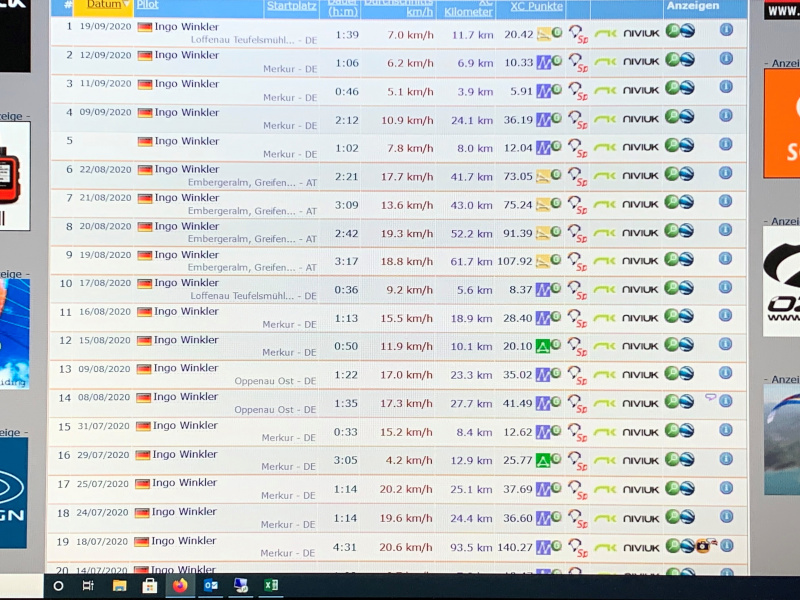Toggle sort arrow beside Datum header
The width and height of the screenshot is (800, 600).
pyautogui.click(x=126, y=5)
